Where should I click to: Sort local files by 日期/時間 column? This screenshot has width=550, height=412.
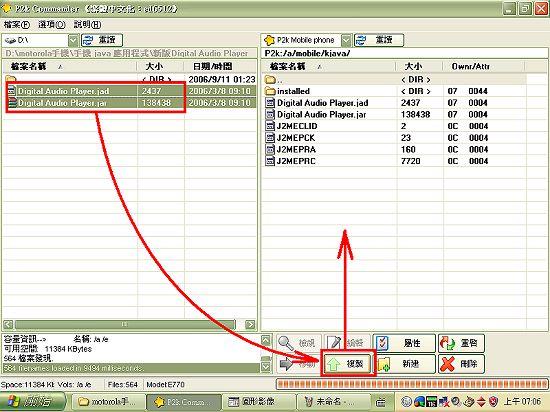[x=220, y=66]
